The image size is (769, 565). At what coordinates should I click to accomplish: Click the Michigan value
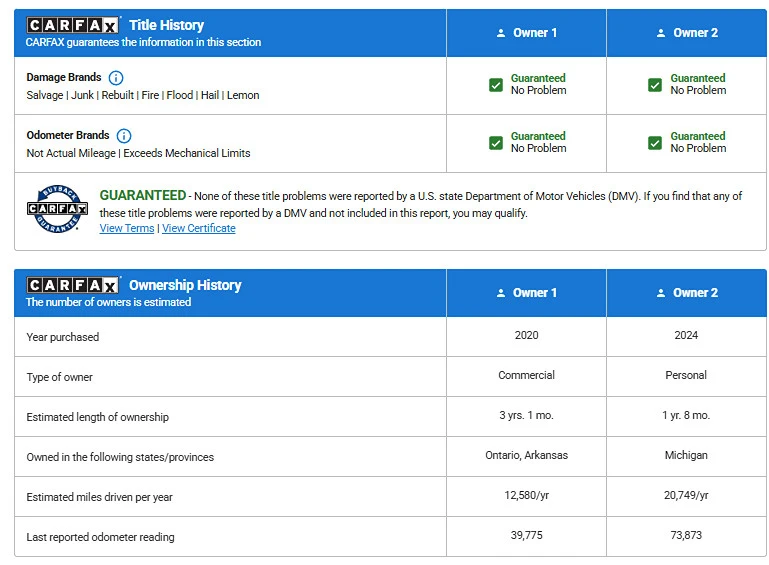686,455
